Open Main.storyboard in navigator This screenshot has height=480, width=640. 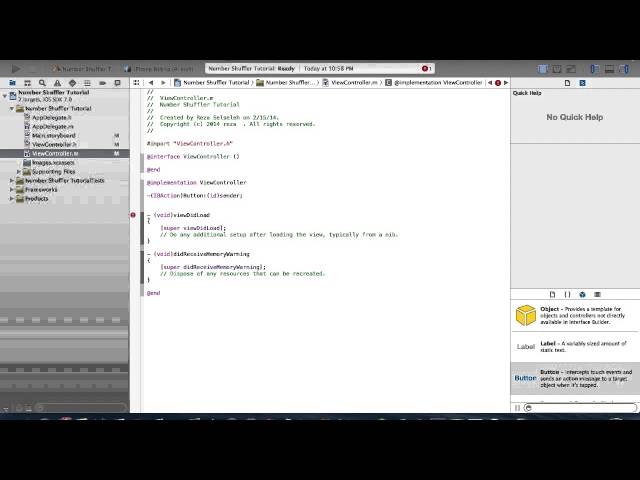(x=53, y=136)
